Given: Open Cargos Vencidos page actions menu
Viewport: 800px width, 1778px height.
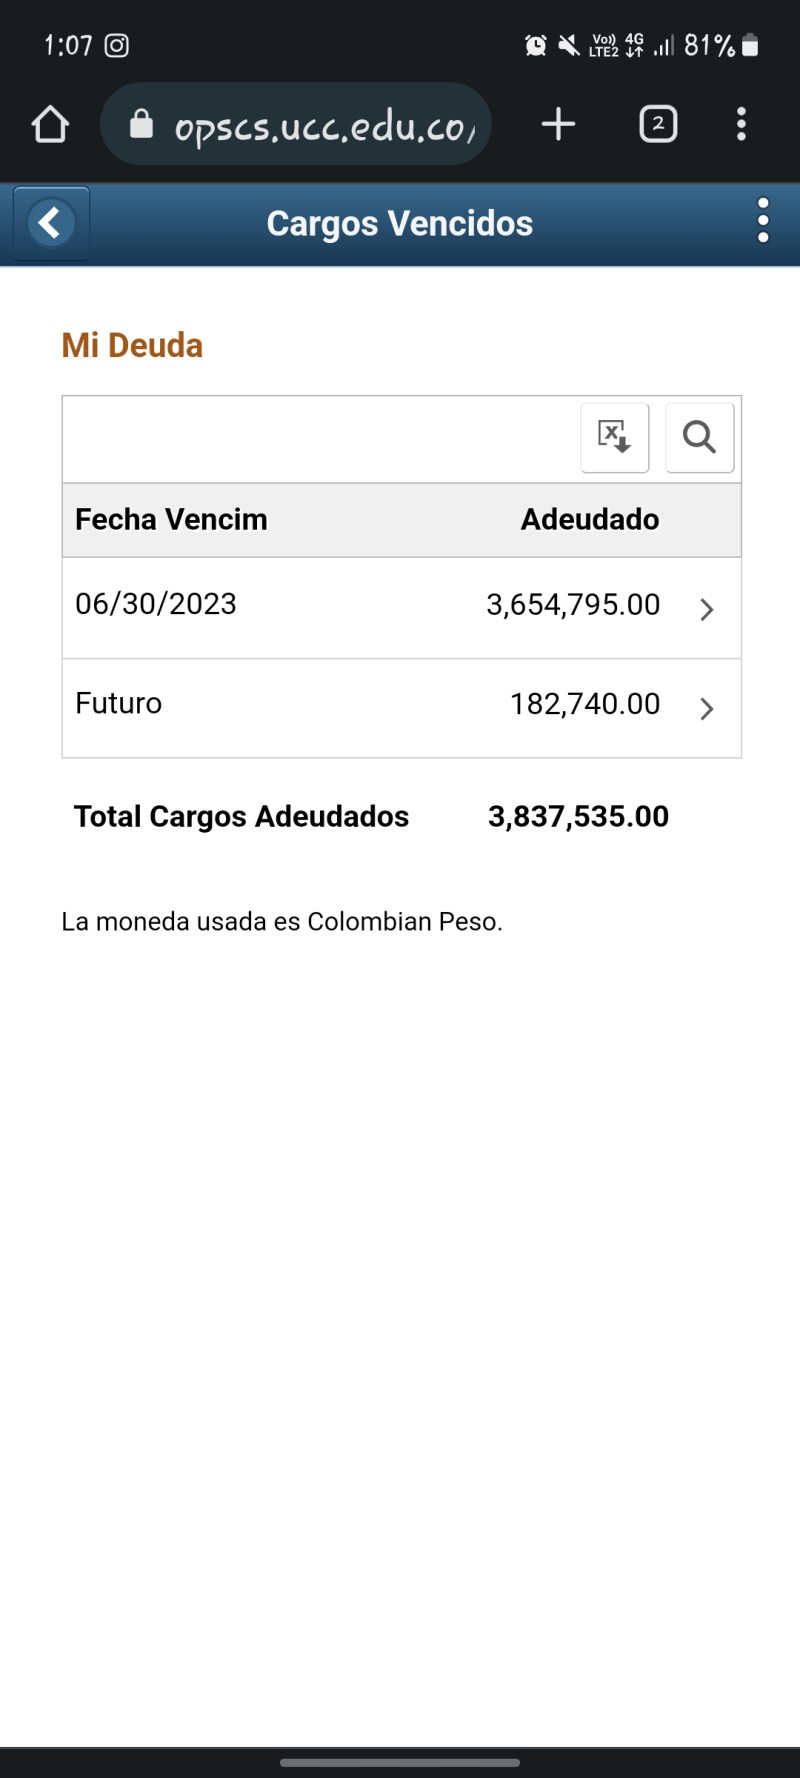Looking at the screenshot, I should pyautogui.click(x=763, y=221).
